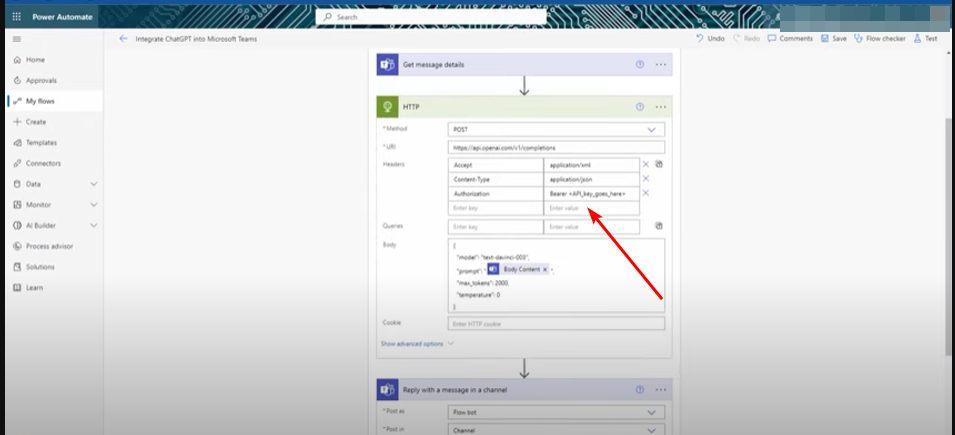Open help for Get message details step
This screenshot has width=955, height=435.
pyautogui.click(x=640, y=64)
